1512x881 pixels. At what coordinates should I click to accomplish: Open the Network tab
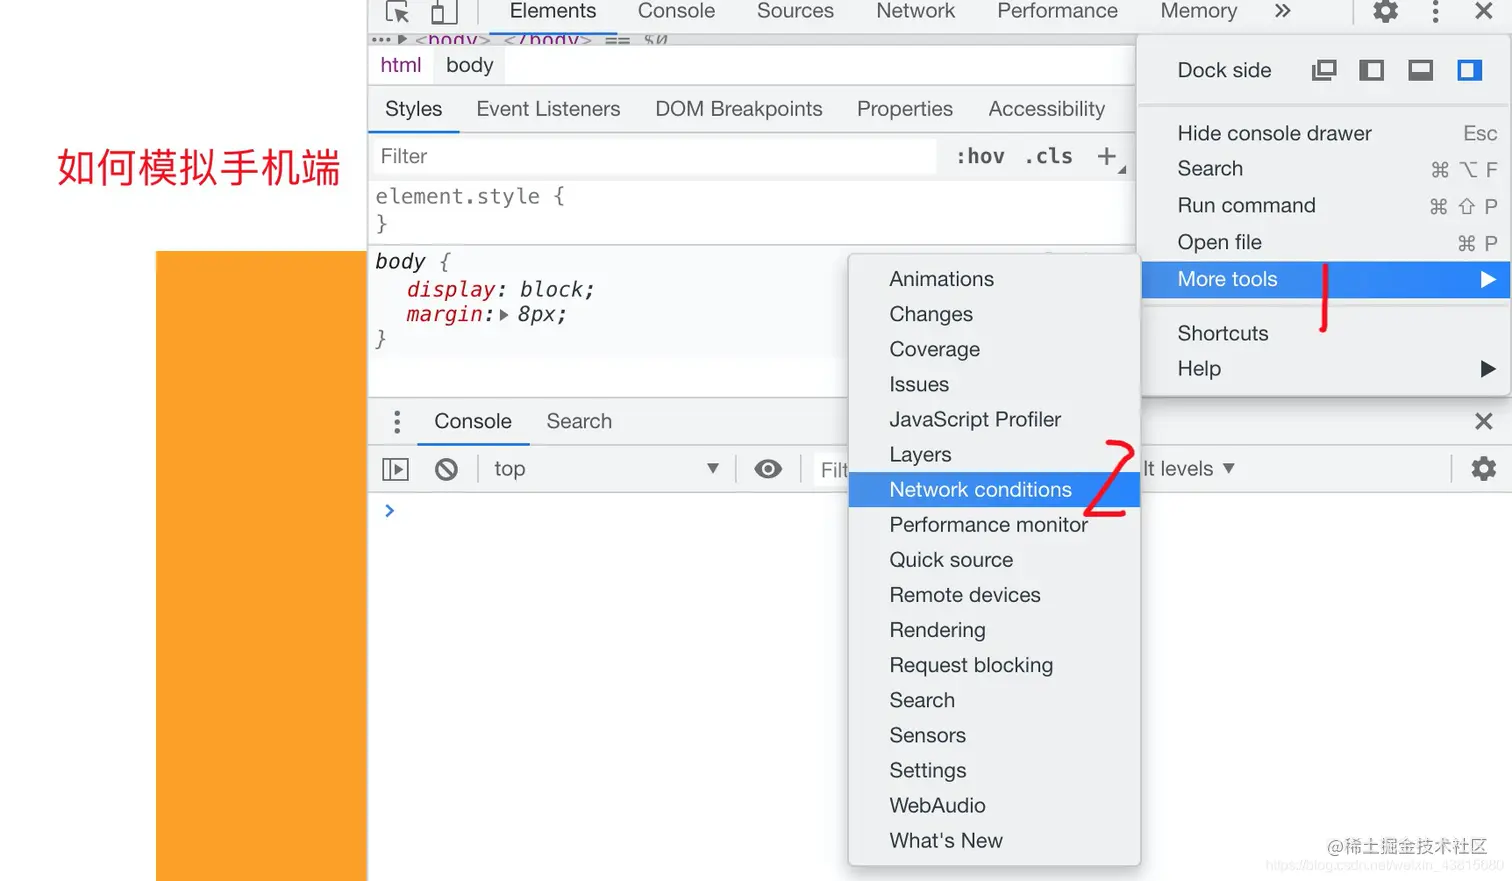916,11
